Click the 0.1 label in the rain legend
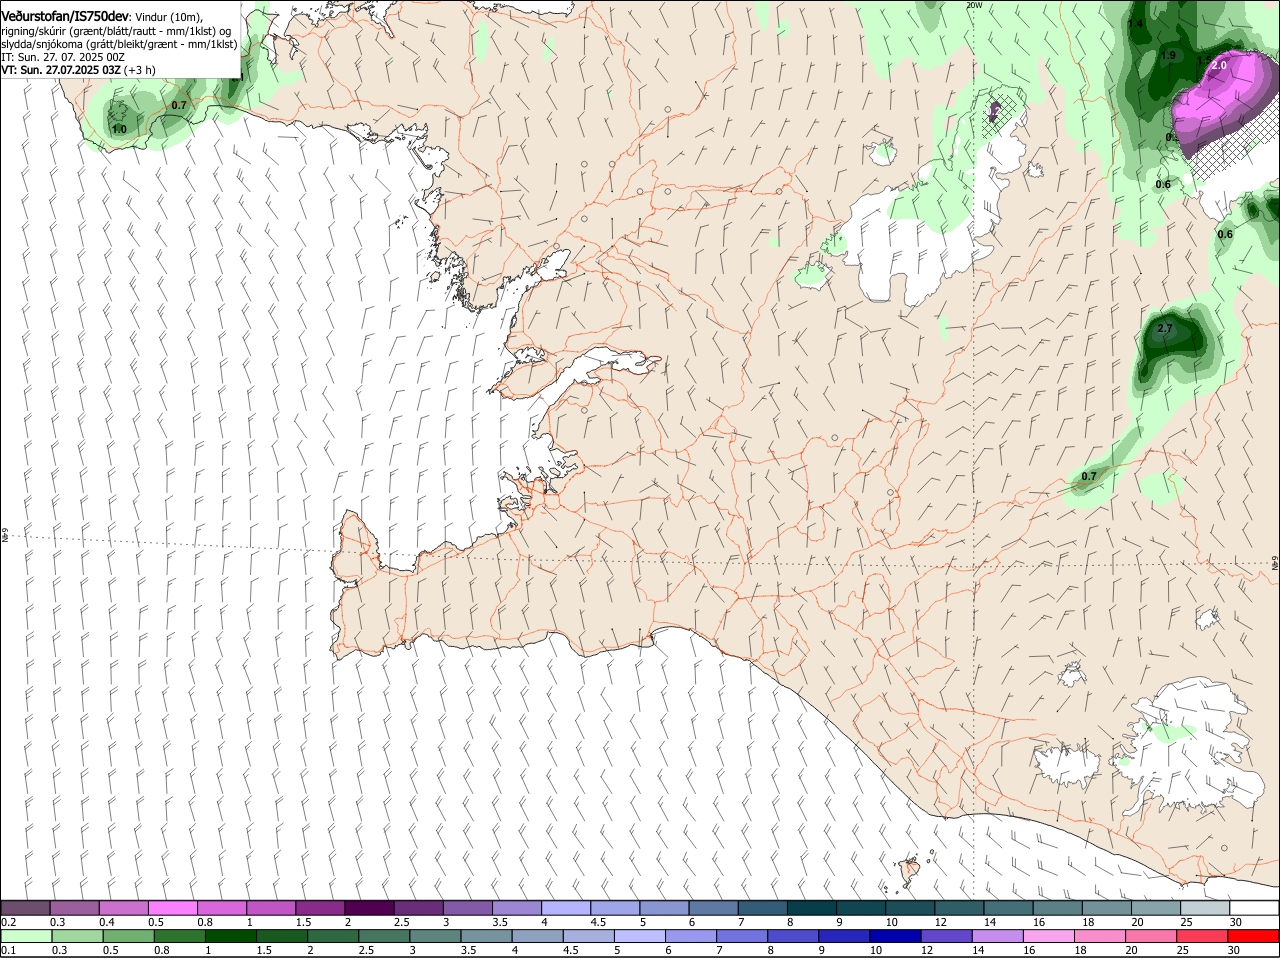The width and height of the screenshot is (1280, 958). pyautogui.click(x=8, y=950)
